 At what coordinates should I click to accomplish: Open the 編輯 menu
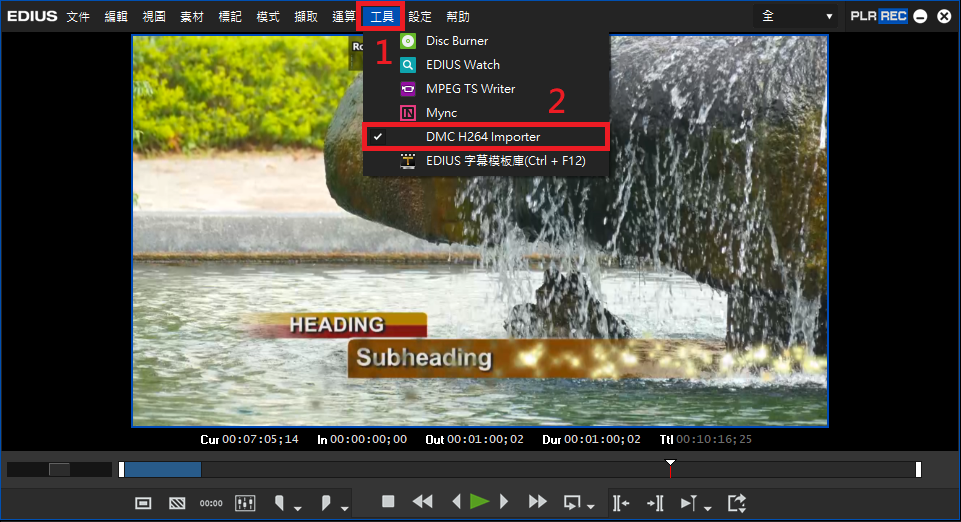click(x=116, y=17)
